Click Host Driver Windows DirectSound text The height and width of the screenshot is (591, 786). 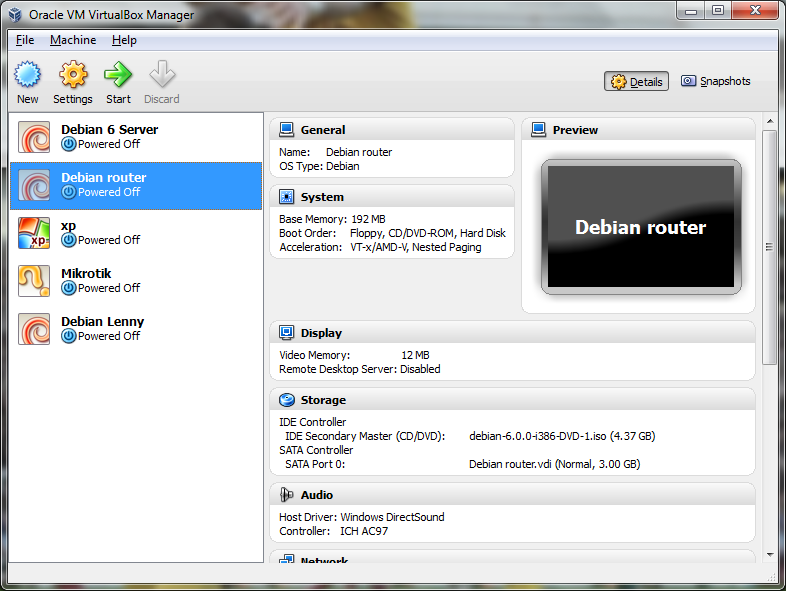[361, 517]
